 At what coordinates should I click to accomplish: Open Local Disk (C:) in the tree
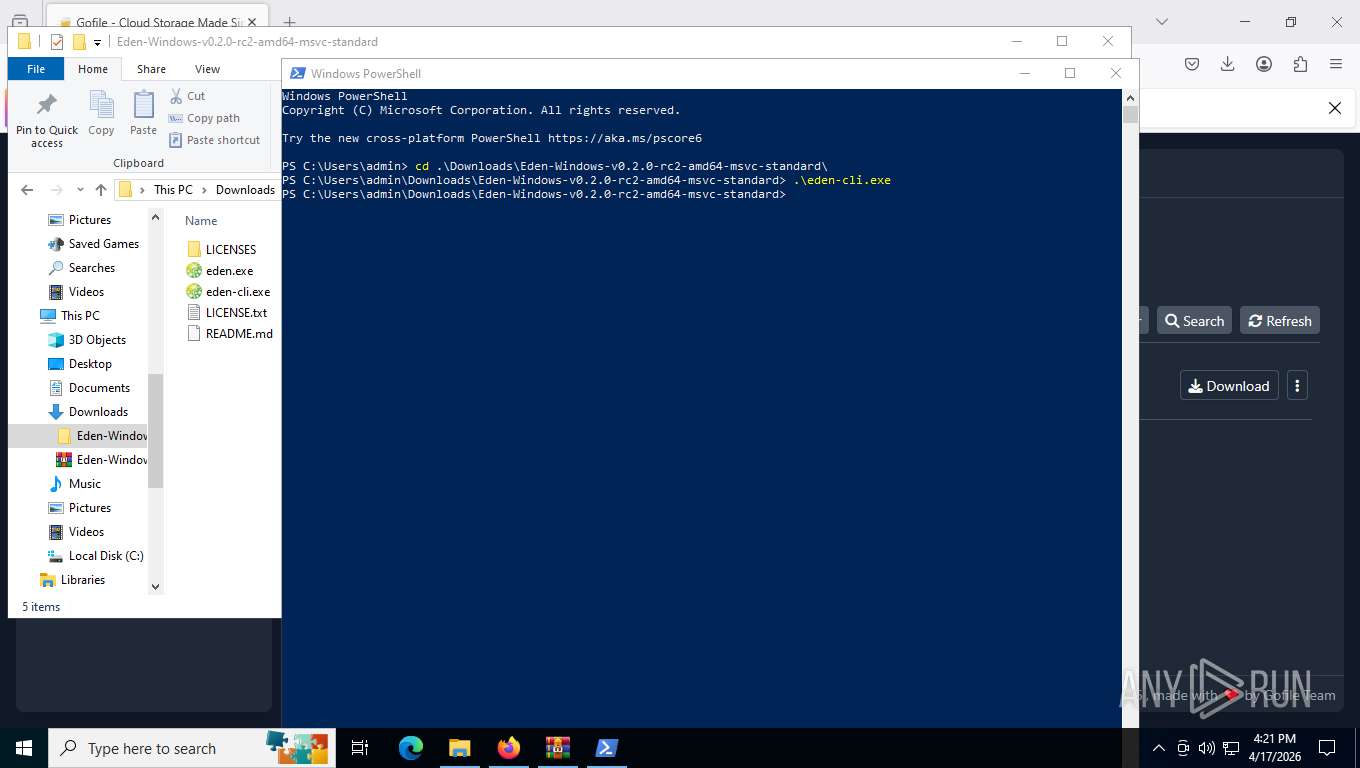96,556
